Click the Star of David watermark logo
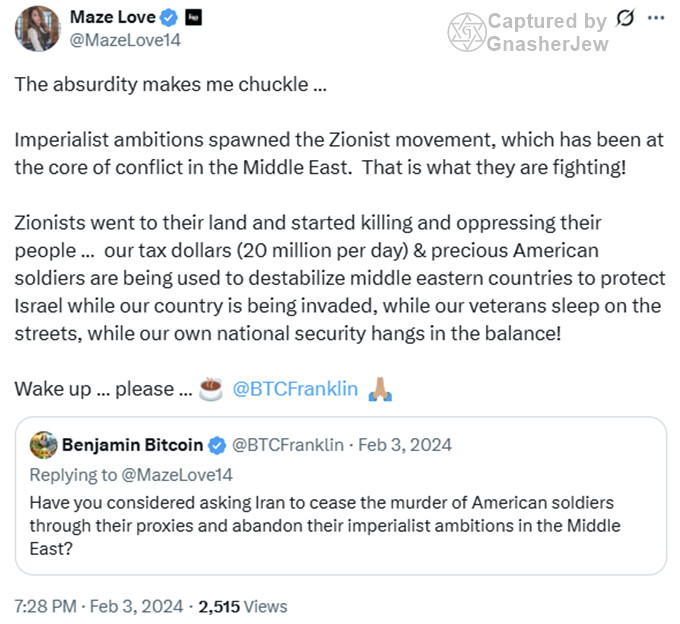680x624 pixels. [465, 33]
